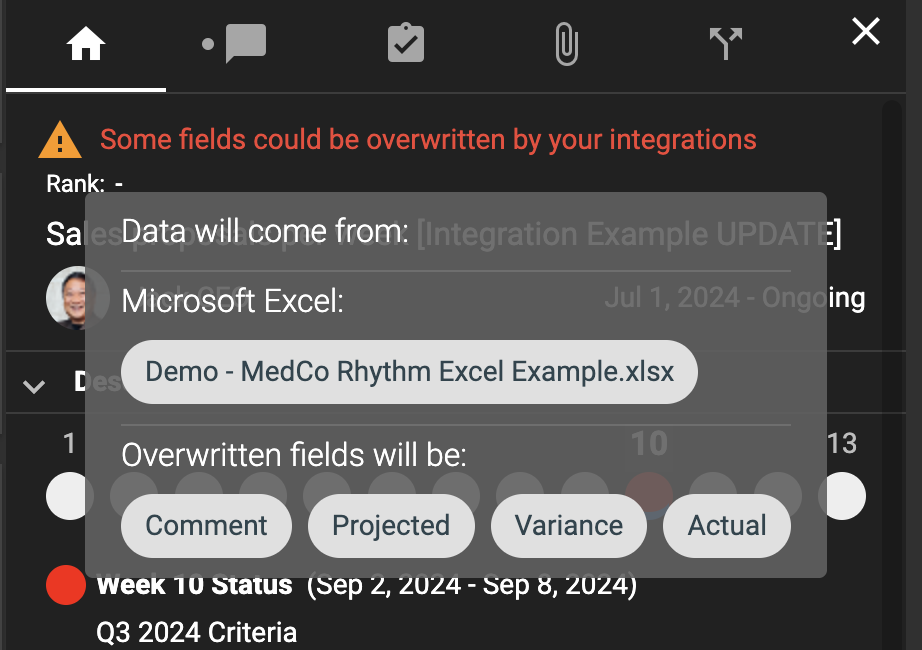922x650 pixels.
Task: Click the dependencies branch icon
Action: click(725, 42)
